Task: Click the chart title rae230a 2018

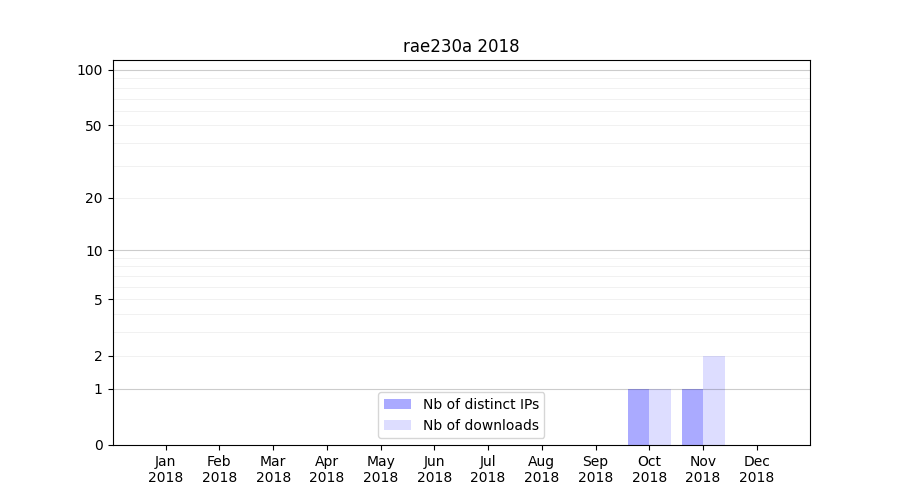Action: click(461, 46)
